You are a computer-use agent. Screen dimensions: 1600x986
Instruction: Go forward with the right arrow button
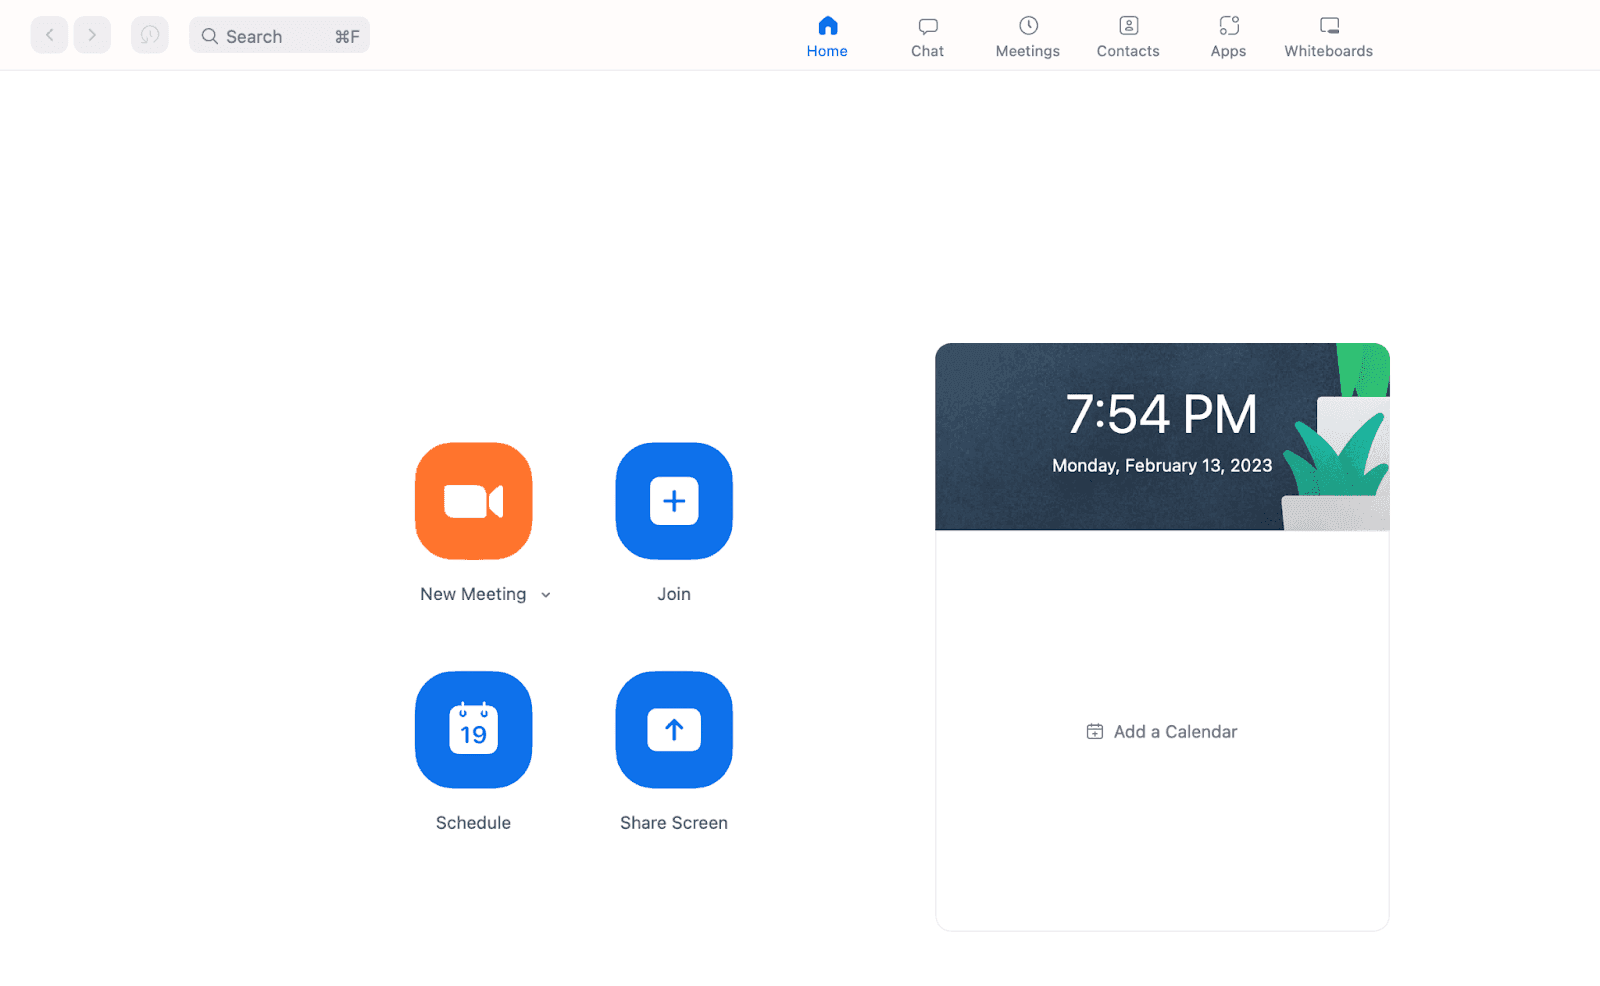[x=92, y=35]
